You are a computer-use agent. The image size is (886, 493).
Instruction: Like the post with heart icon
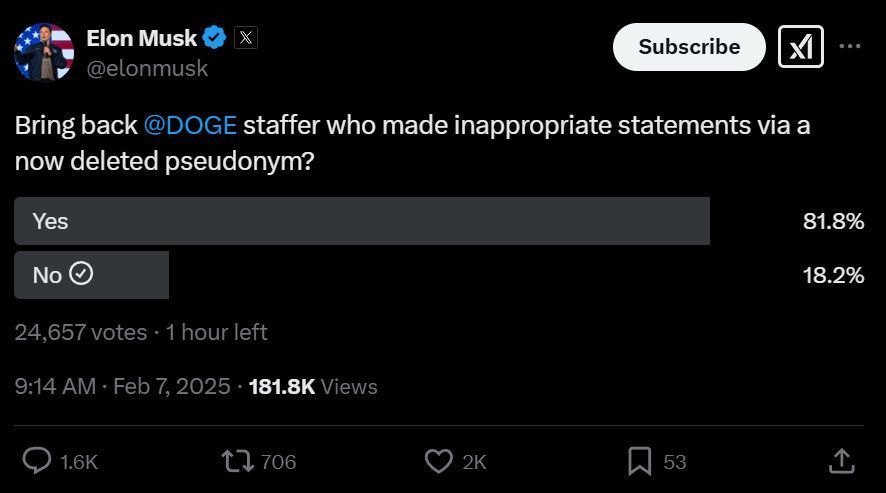pyautogui.click(x=439, y=461)
